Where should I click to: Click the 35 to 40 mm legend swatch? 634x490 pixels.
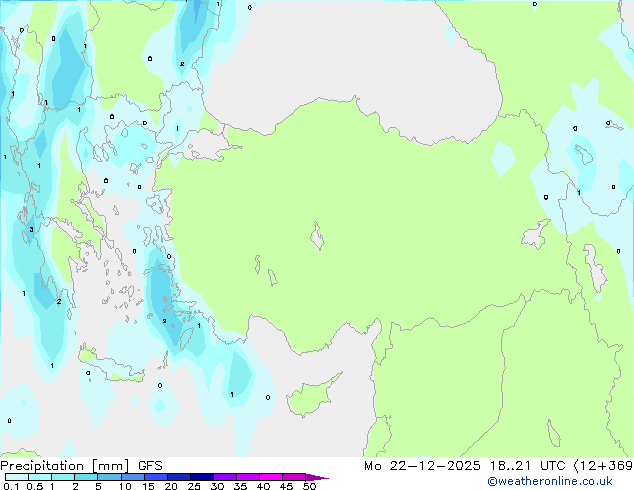pyautogui.click(x=248, y=477)
